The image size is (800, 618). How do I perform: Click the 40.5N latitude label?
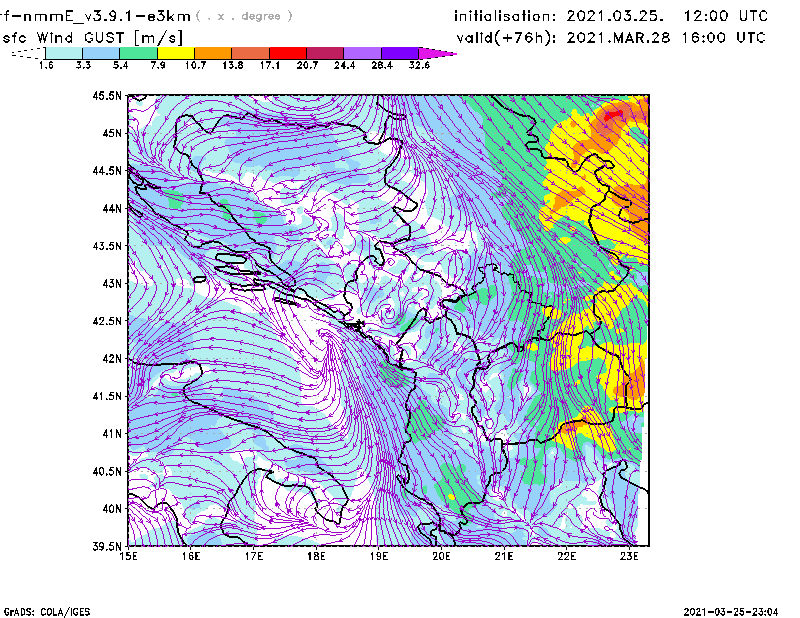pyautogui.click(x=107, y=471)
